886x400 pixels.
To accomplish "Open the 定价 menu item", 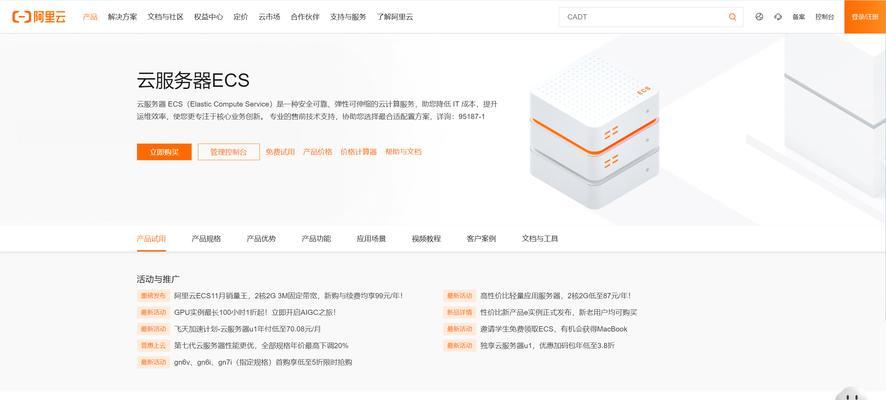I will tap(241, 17).
